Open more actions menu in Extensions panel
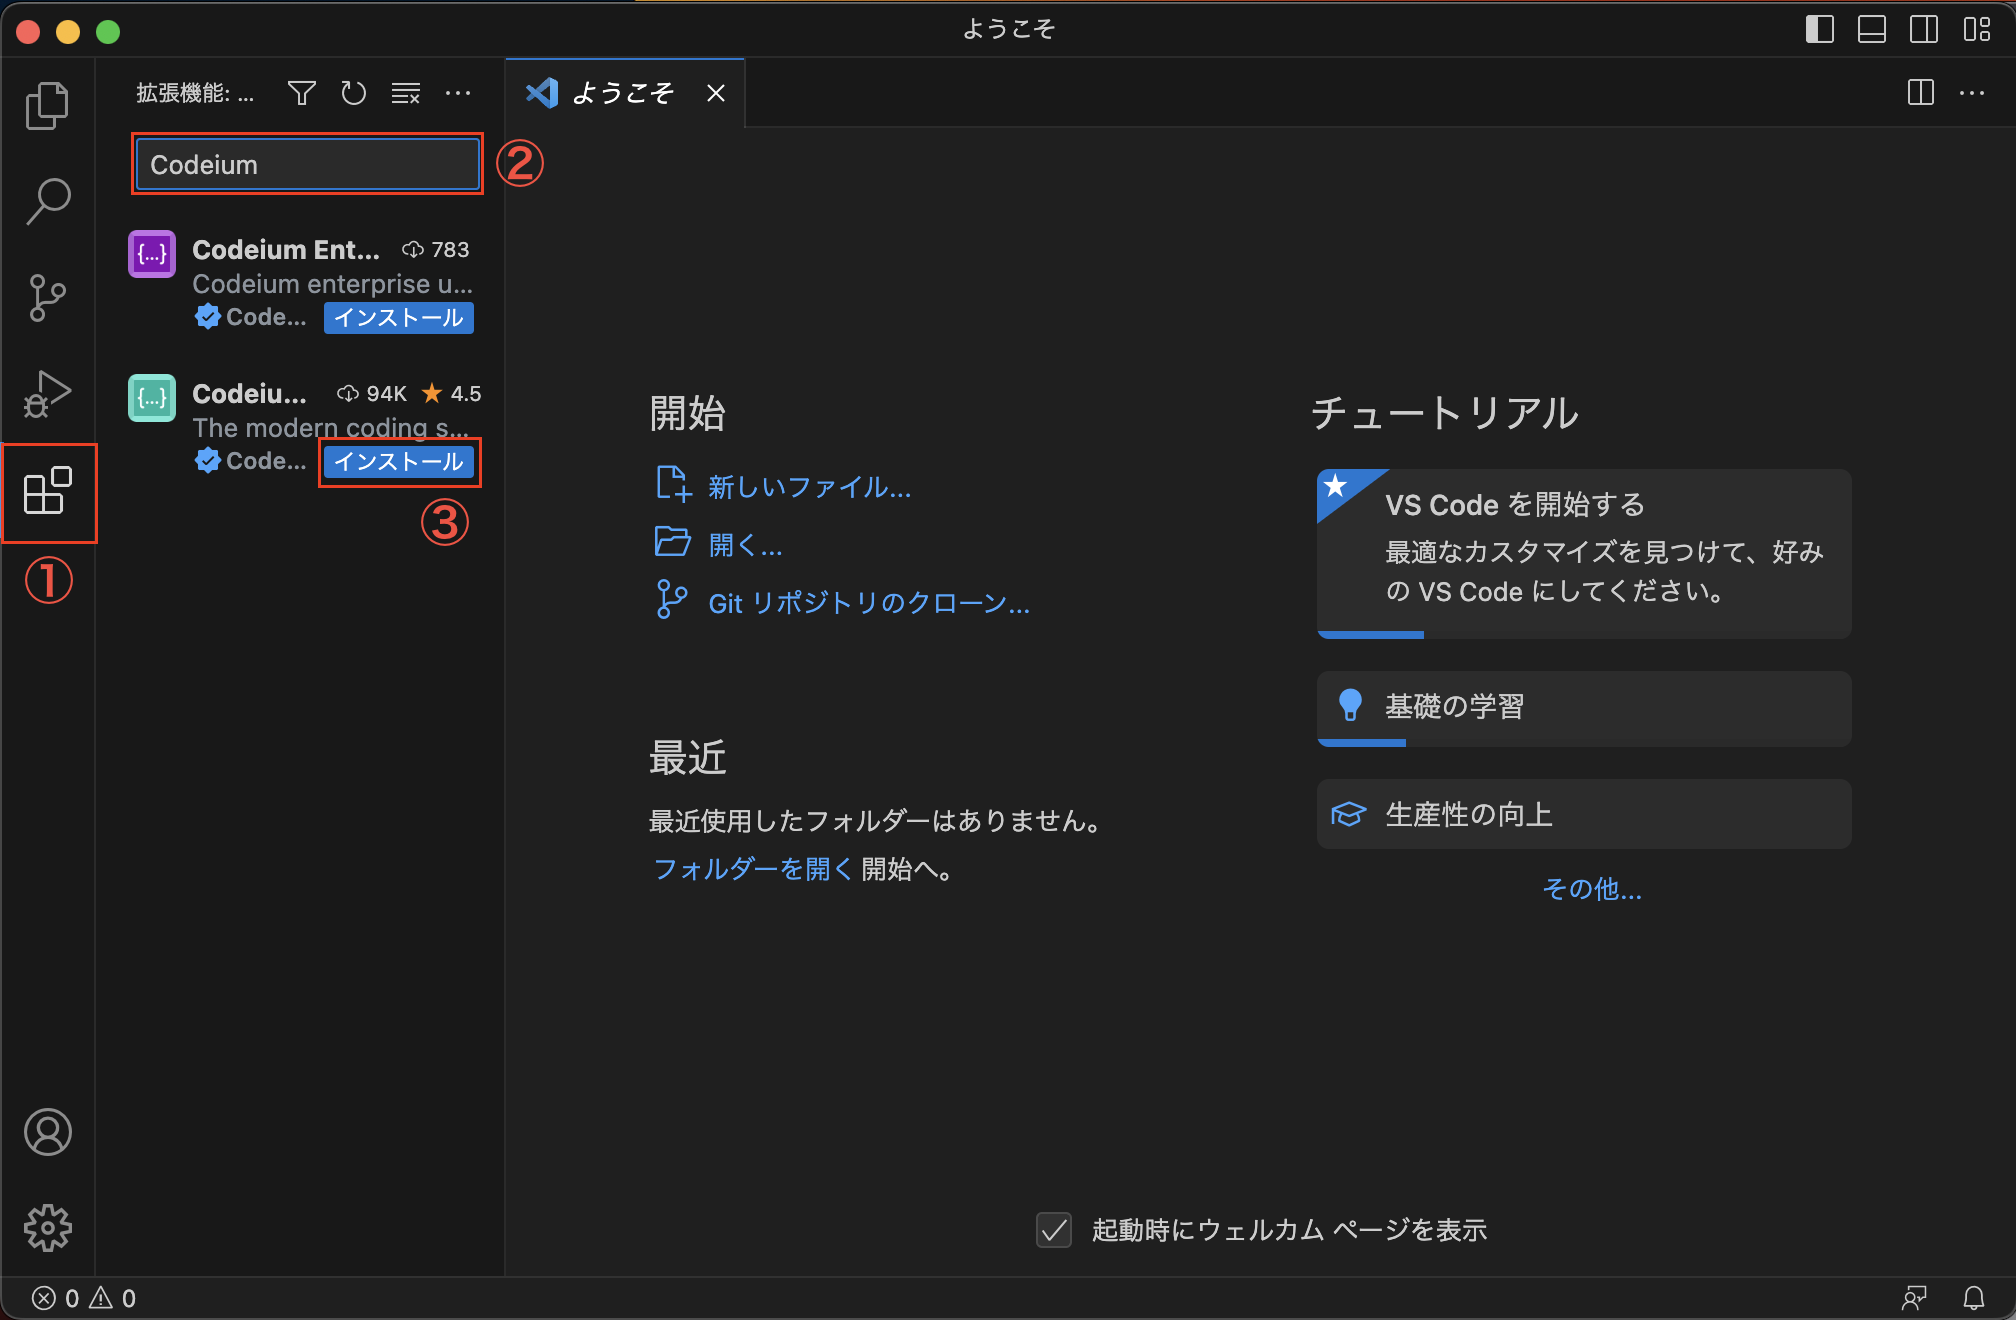The image size is (2016, 1320). pyautogui.click(x=458, y=92)
